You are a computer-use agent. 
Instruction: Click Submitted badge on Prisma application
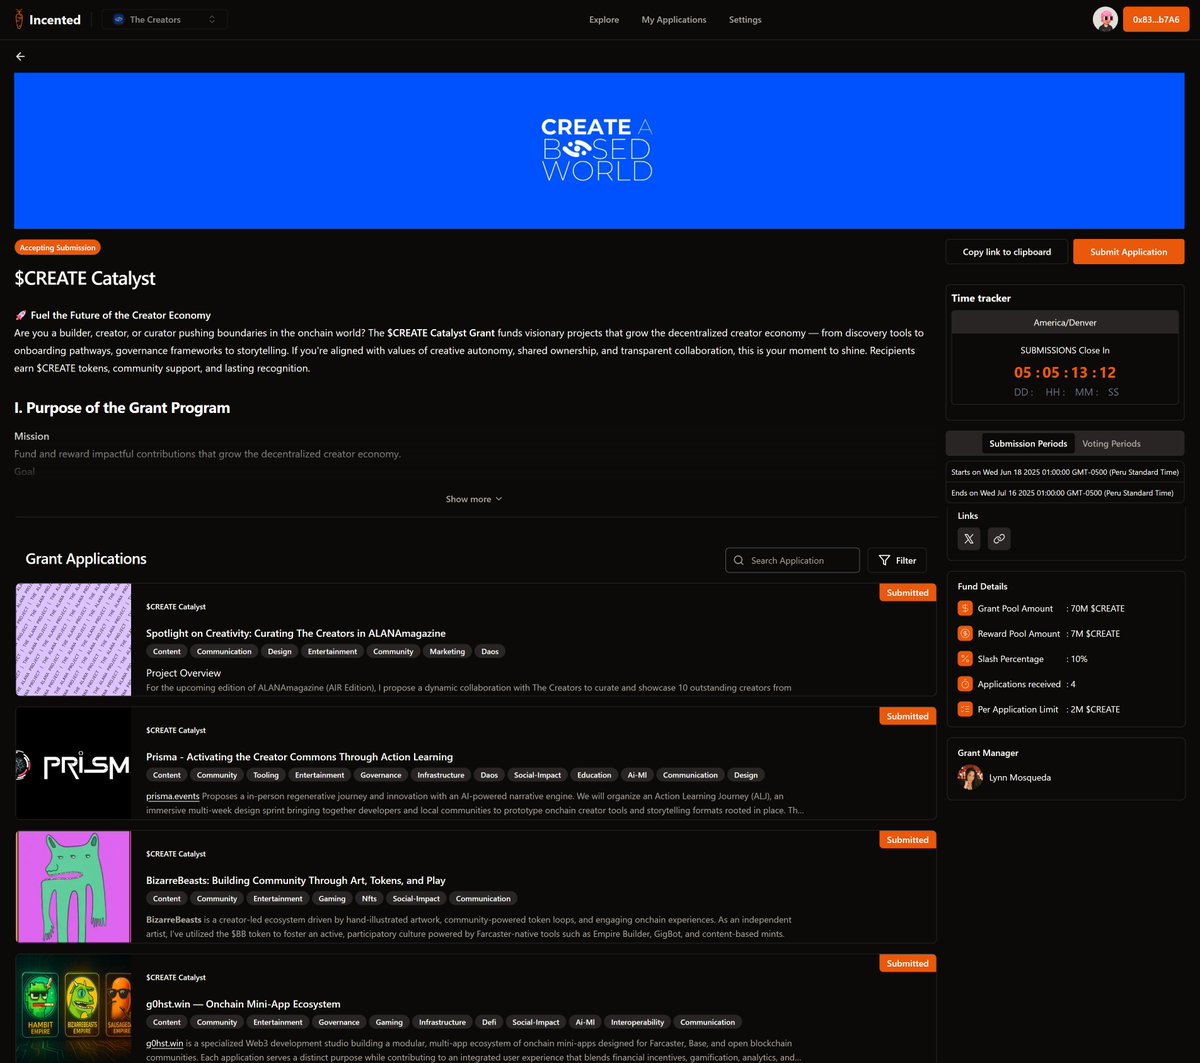(x=908, y=716)
